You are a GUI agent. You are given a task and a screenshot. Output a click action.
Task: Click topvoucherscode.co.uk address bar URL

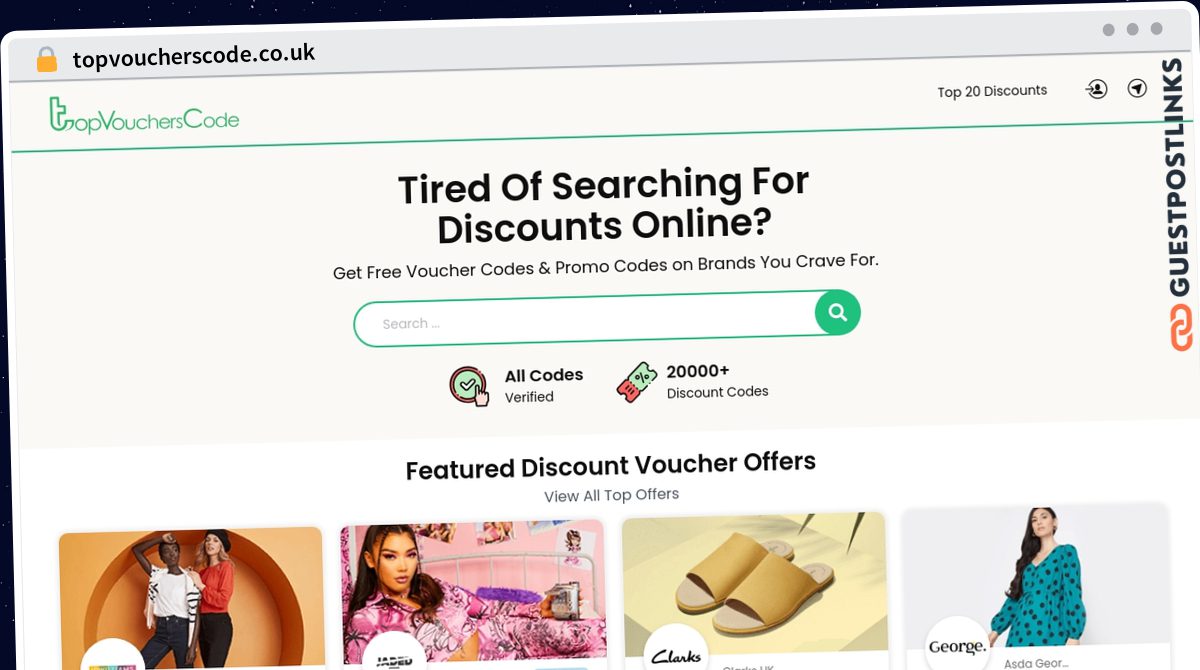click(194, 56)
